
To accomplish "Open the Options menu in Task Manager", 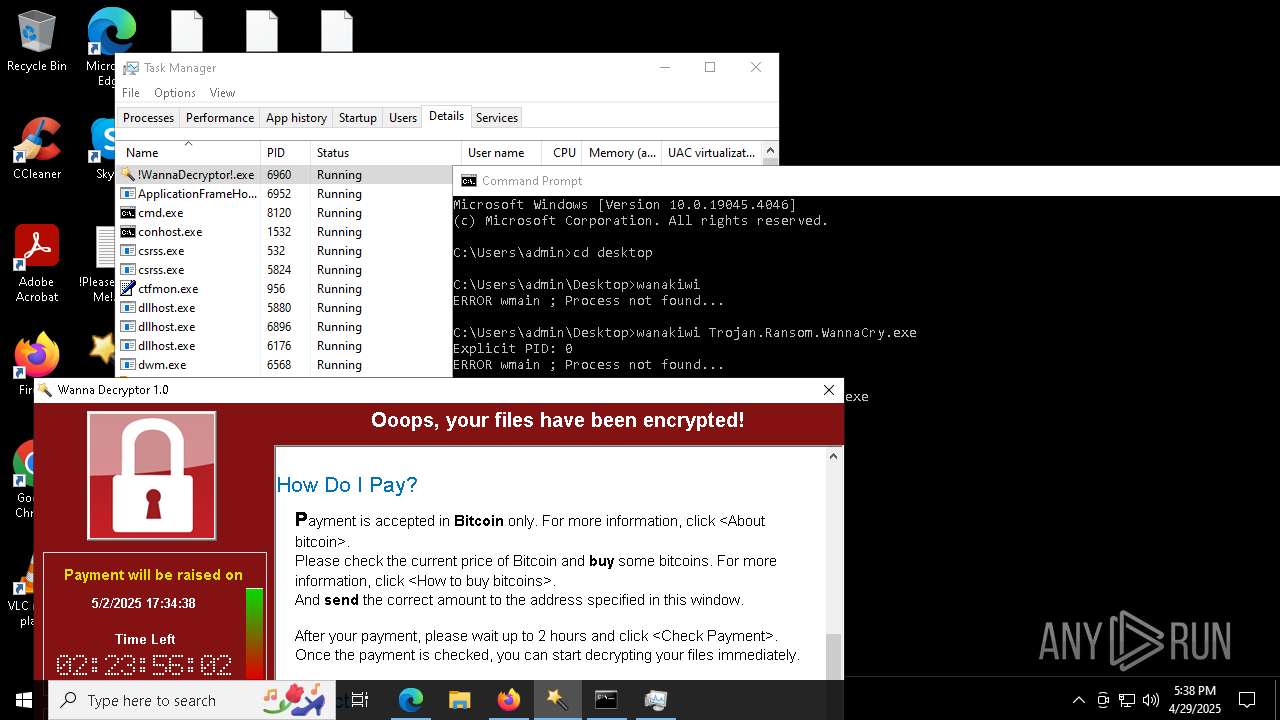I will point(175,93).
